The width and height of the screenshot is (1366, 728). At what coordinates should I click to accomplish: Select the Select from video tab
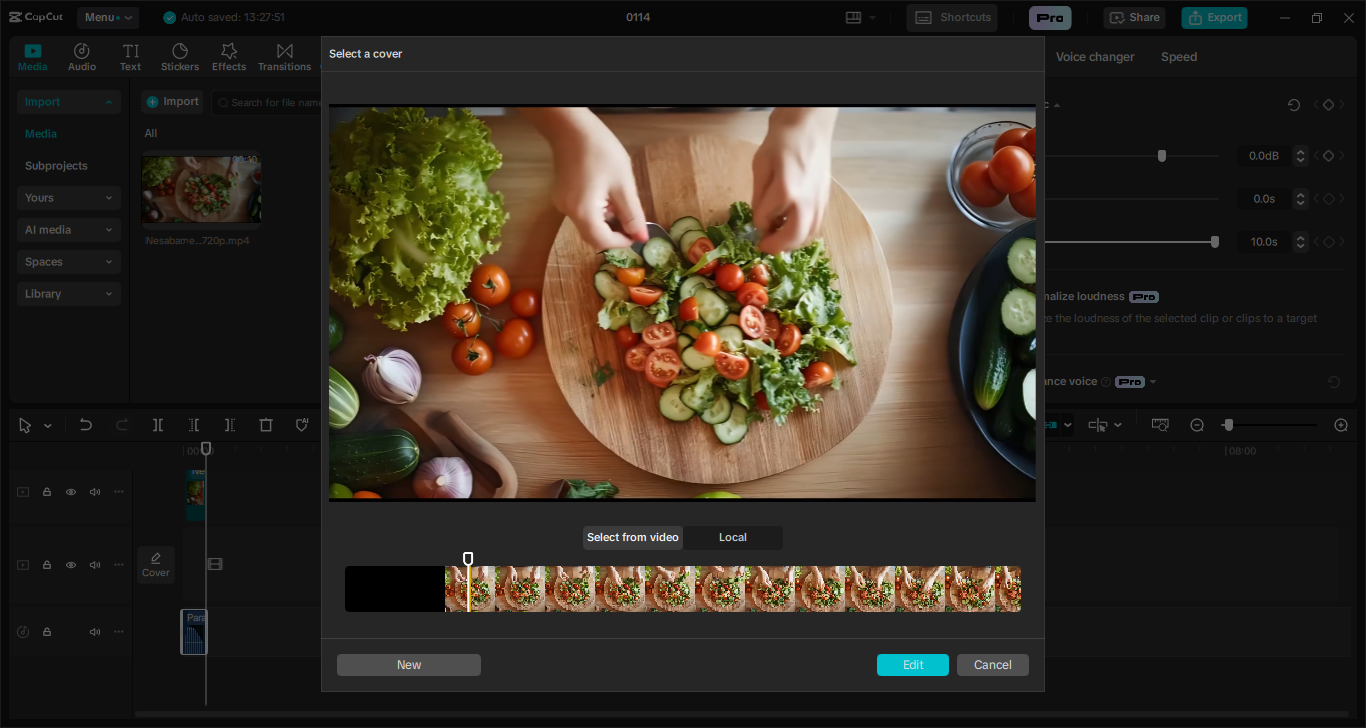pos(632,538)
